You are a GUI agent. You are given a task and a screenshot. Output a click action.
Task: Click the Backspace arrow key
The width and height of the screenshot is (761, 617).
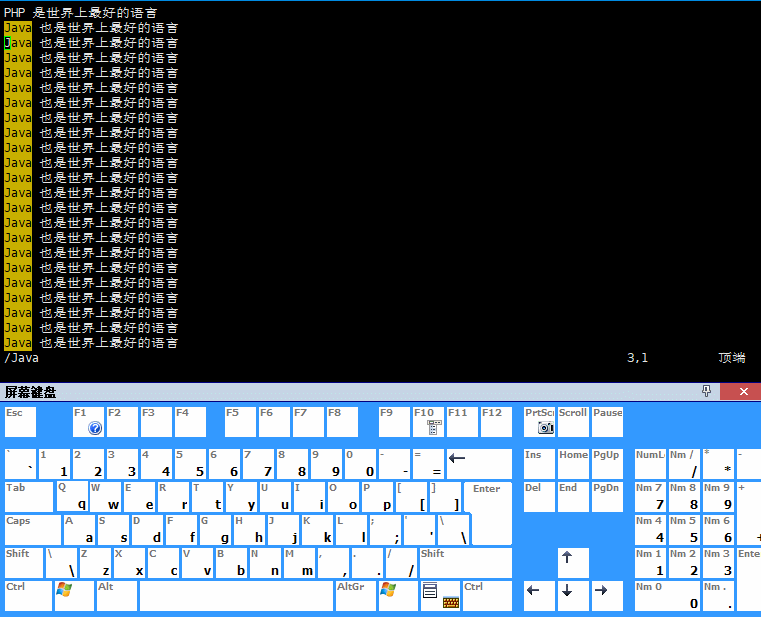tap(479, 464)
